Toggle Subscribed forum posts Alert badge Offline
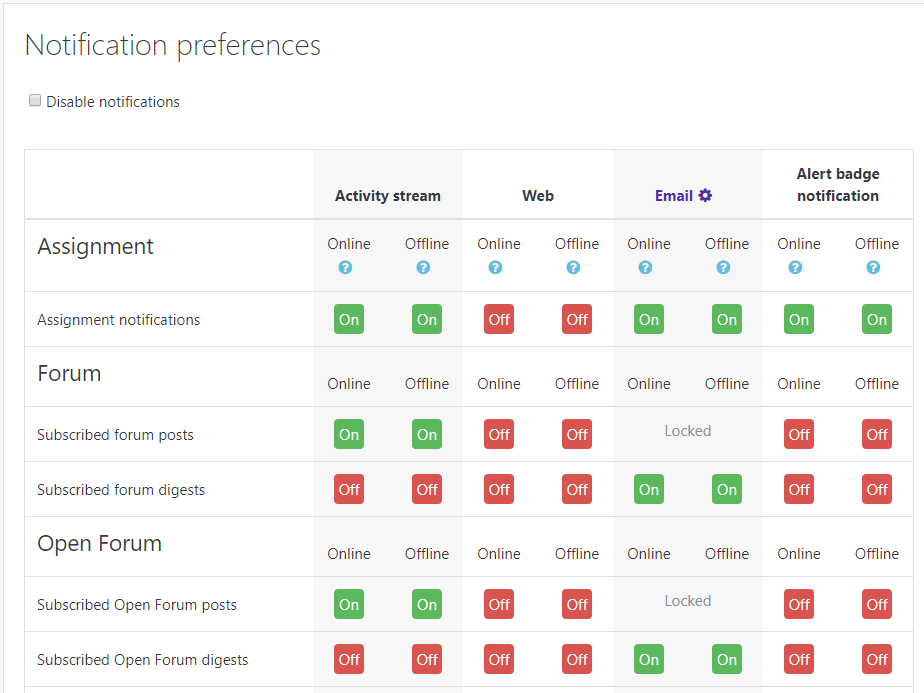This screenshot has width=924, height=693. point(877,435)
